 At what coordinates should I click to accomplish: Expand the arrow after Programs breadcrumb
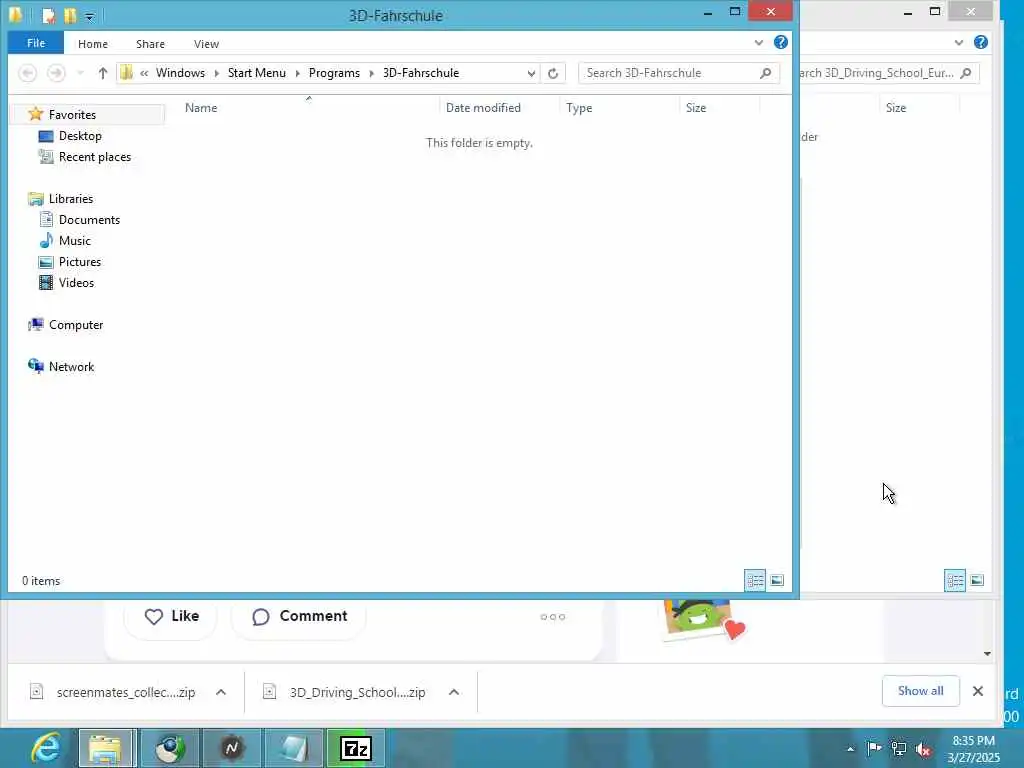coord(372,73)
